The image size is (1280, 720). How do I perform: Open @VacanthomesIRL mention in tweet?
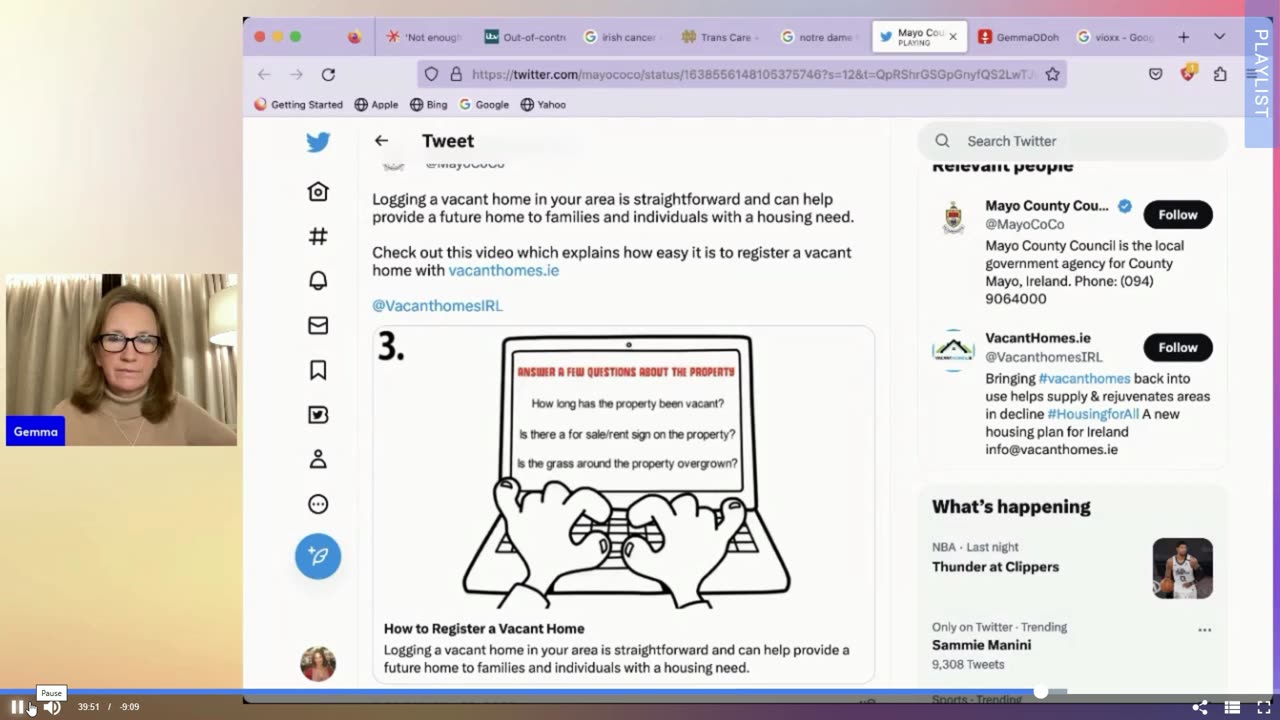point(437,306)
